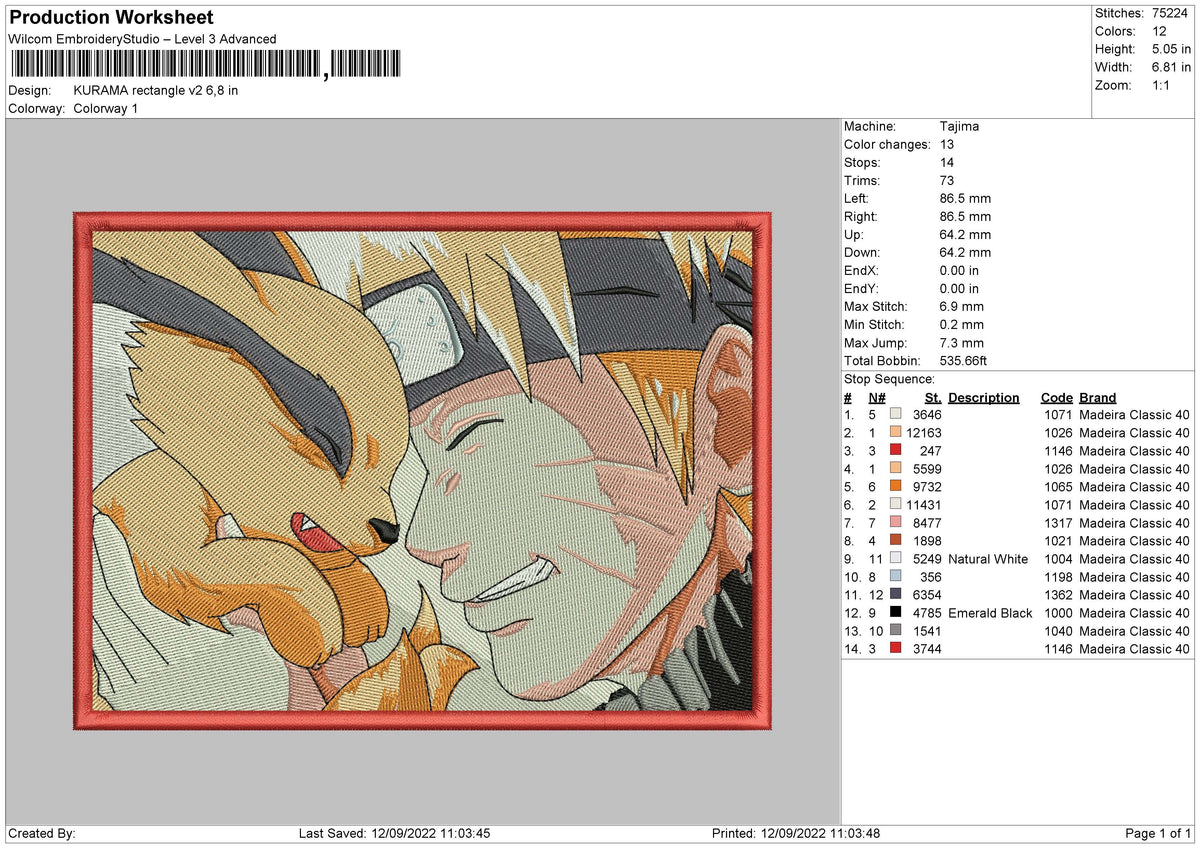Click 'Wilcom EmbroideryStudio – Level 3 Advanced' text
This screenshot has width=1200, height=848.
point(143,39)
